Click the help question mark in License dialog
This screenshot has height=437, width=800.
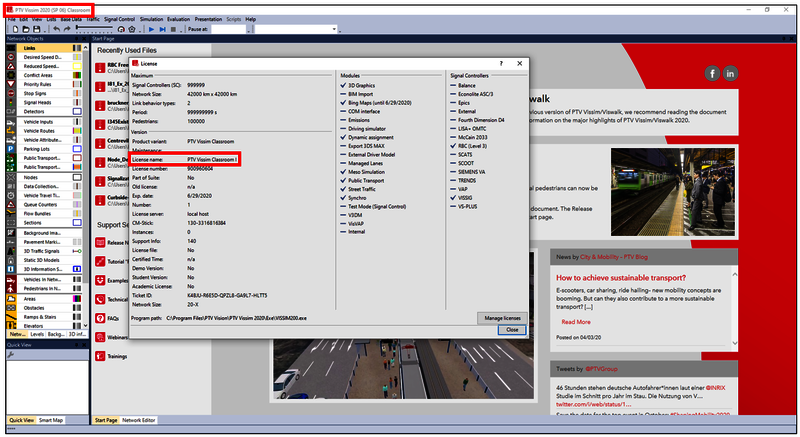(500, 62)
